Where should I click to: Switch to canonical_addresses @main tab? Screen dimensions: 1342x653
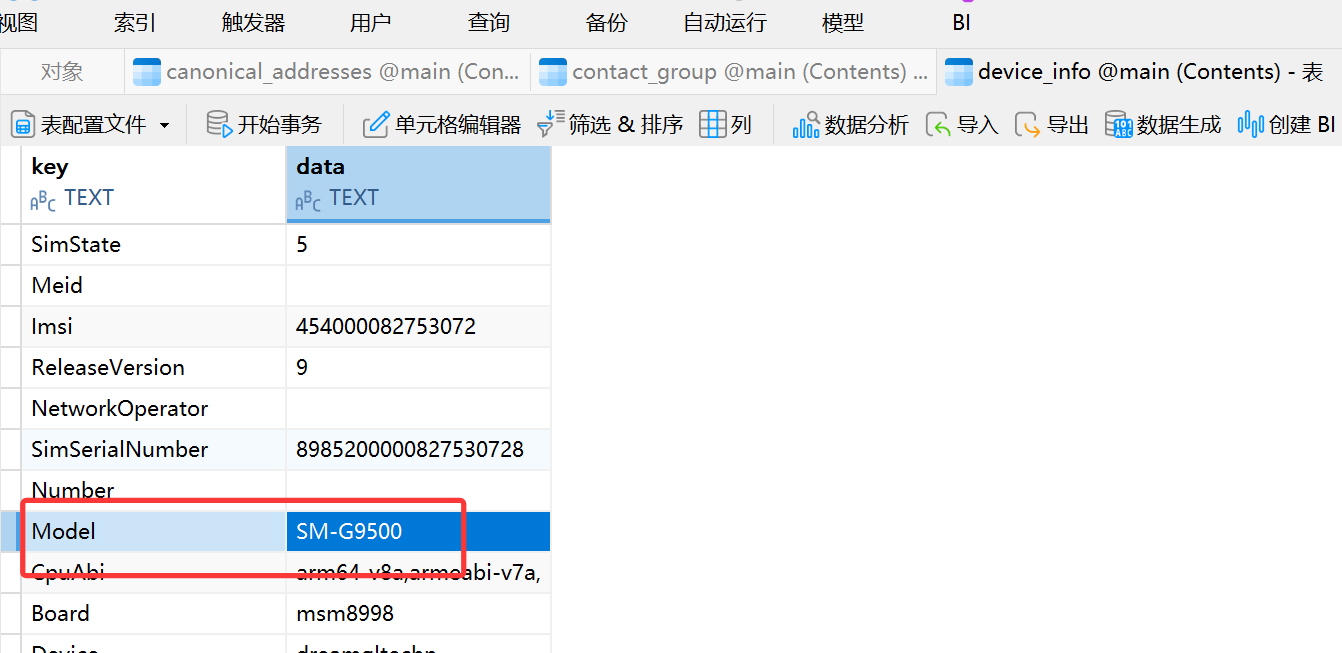click(x=327, y=72)
